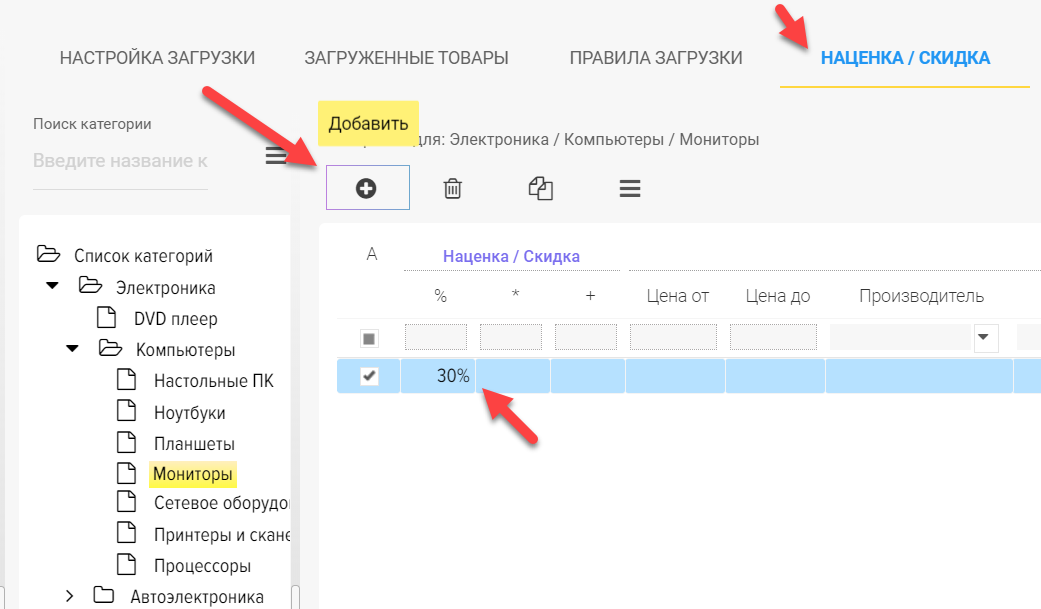
Task: Open the category search menu icon
Action: click(x=276, y=155)
